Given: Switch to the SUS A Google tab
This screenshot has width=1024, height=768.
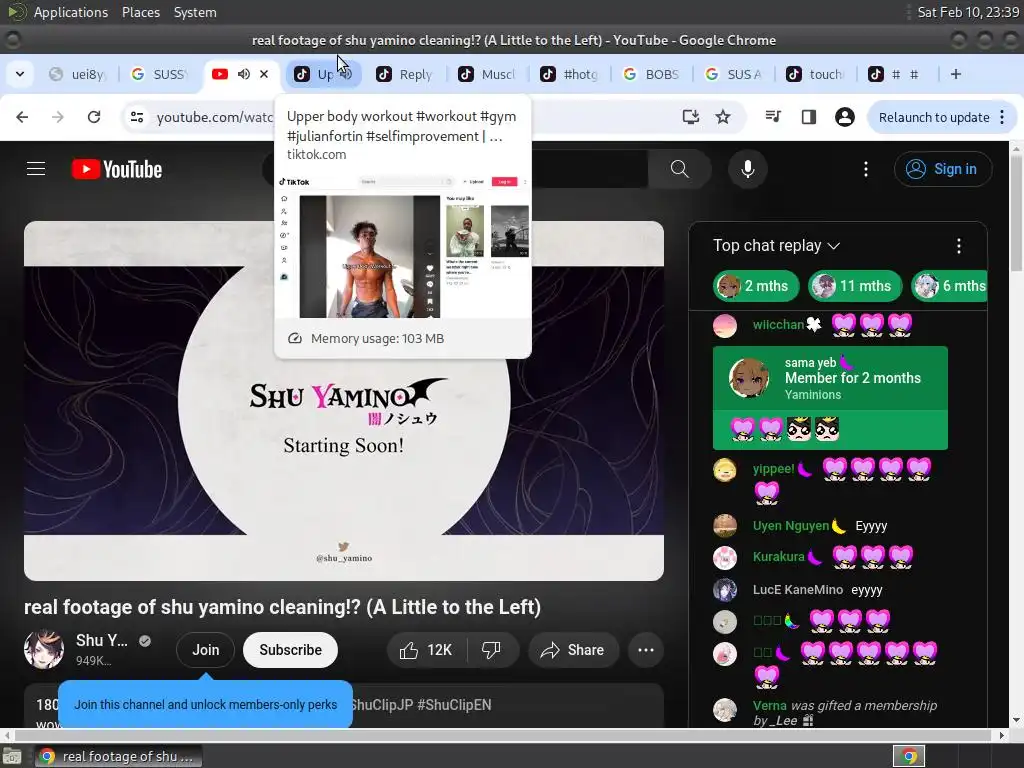Looking at the screenshot, I should pos(733,74).
